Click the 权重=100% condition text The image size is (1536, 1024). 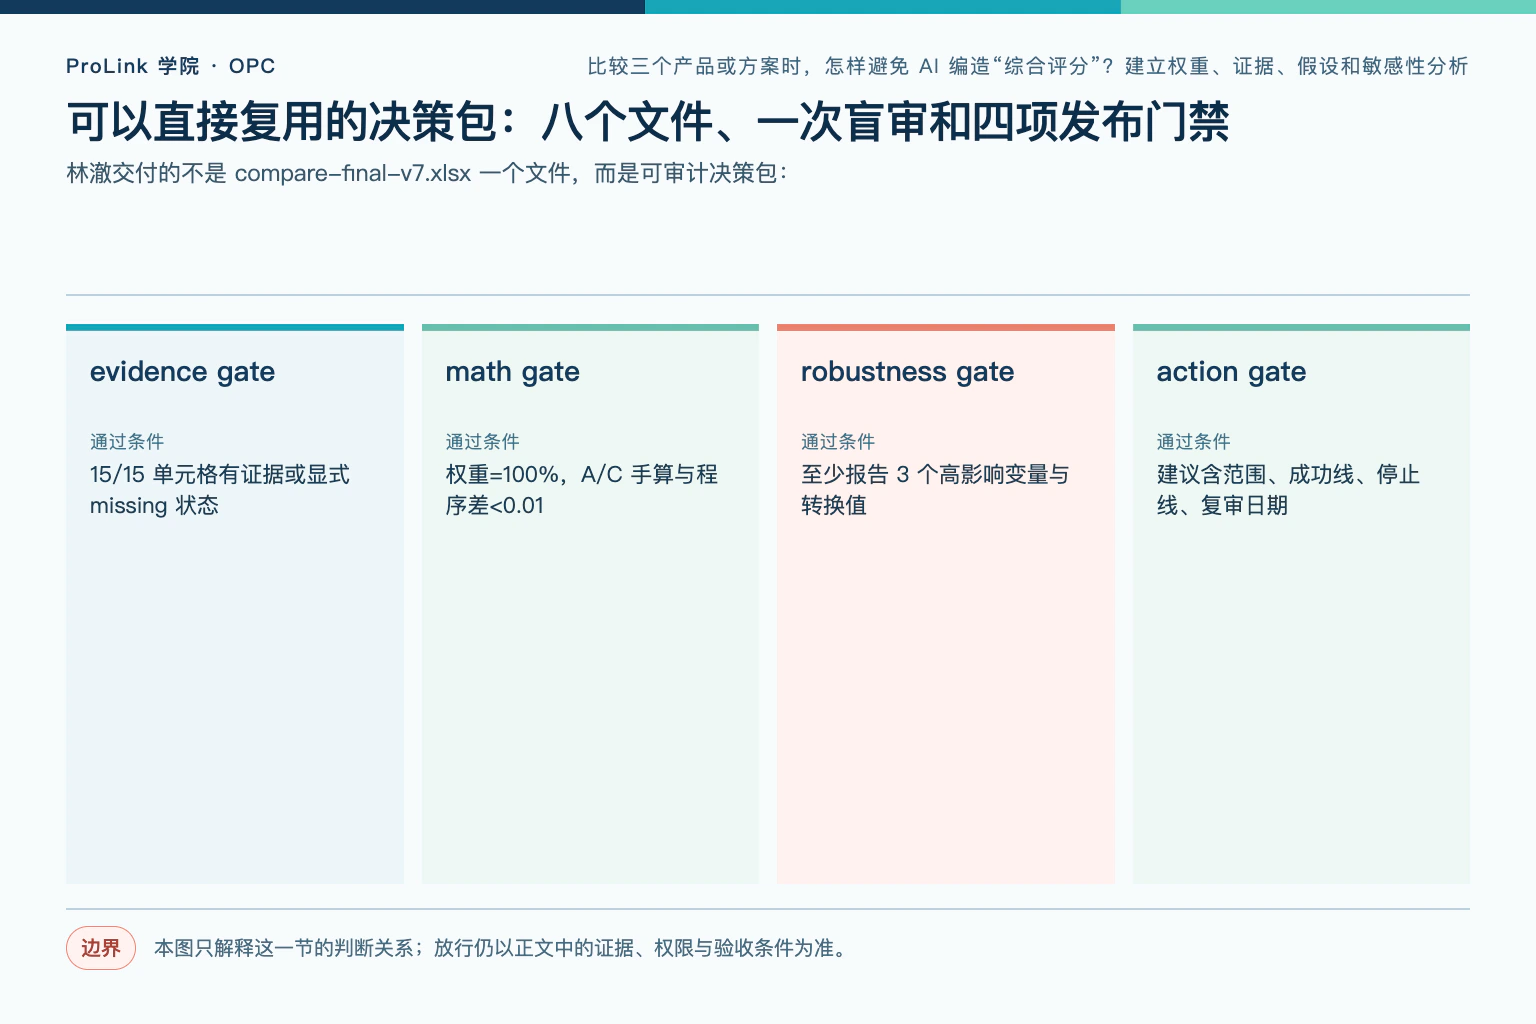(582, 489)
